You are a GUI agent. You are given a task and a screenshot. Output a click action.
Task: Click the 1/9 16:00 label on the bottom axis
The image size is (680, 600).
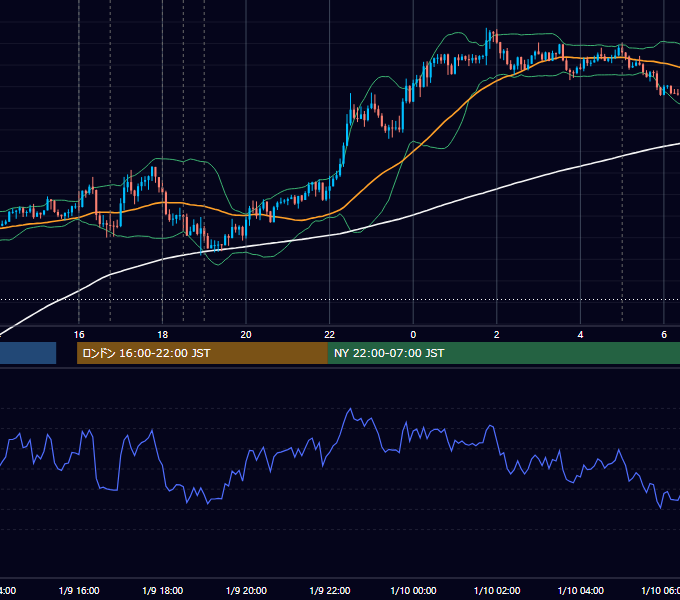point(79,590)
